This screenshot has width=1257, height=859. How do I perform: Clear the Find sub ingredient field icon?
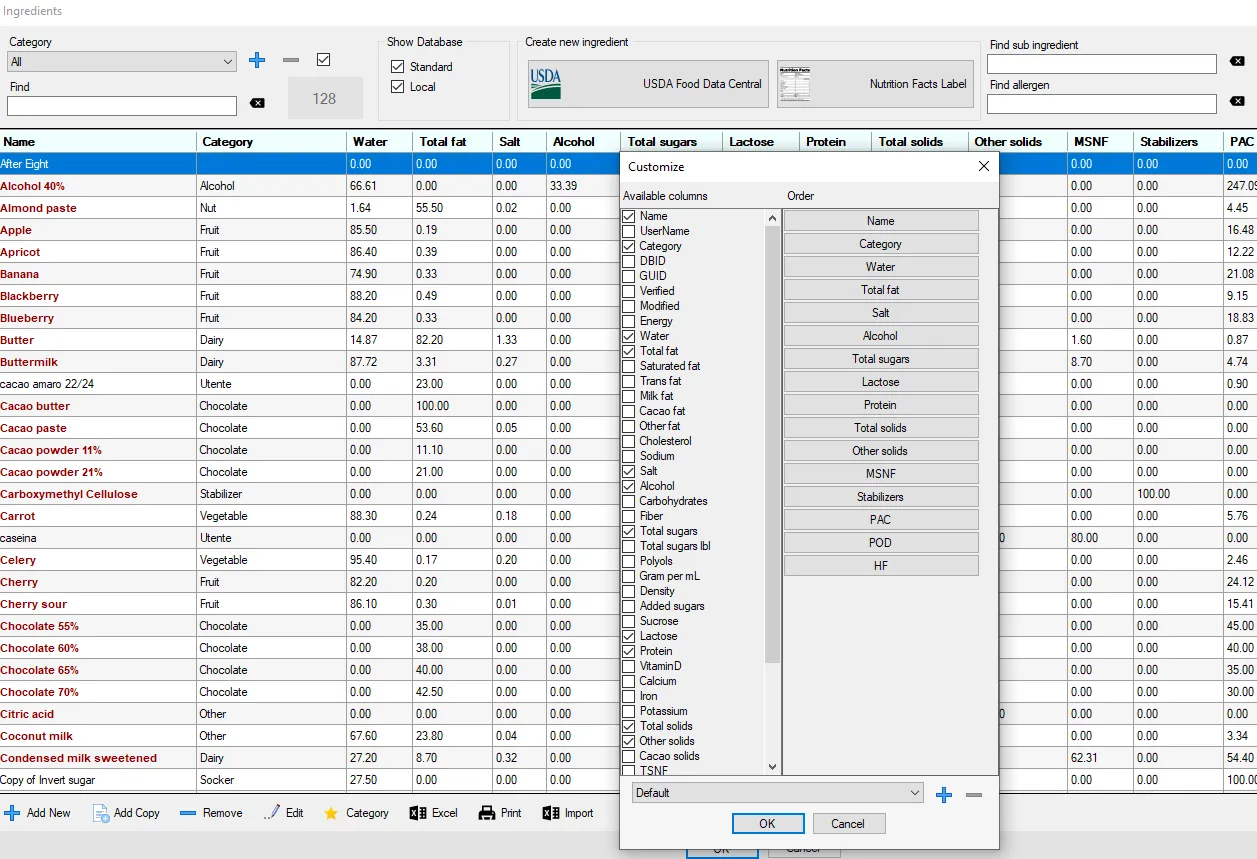[x=1237, y=62]
